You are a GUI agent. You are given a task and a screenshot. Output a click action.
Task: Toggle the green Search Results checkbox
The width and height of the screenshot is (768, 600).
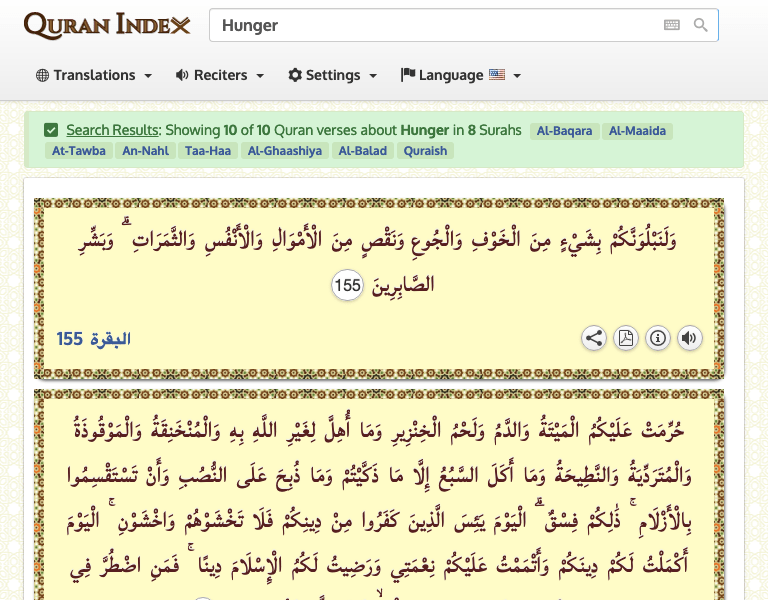coord(51,130)
